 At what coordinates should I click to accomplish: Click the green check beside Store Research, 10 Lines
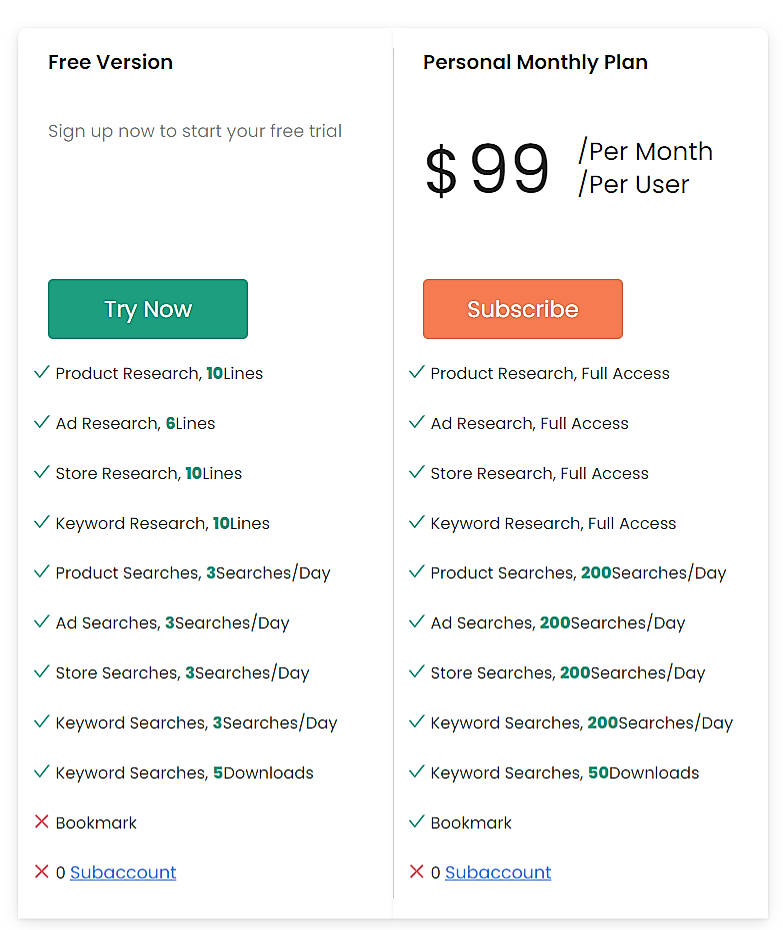41,472
